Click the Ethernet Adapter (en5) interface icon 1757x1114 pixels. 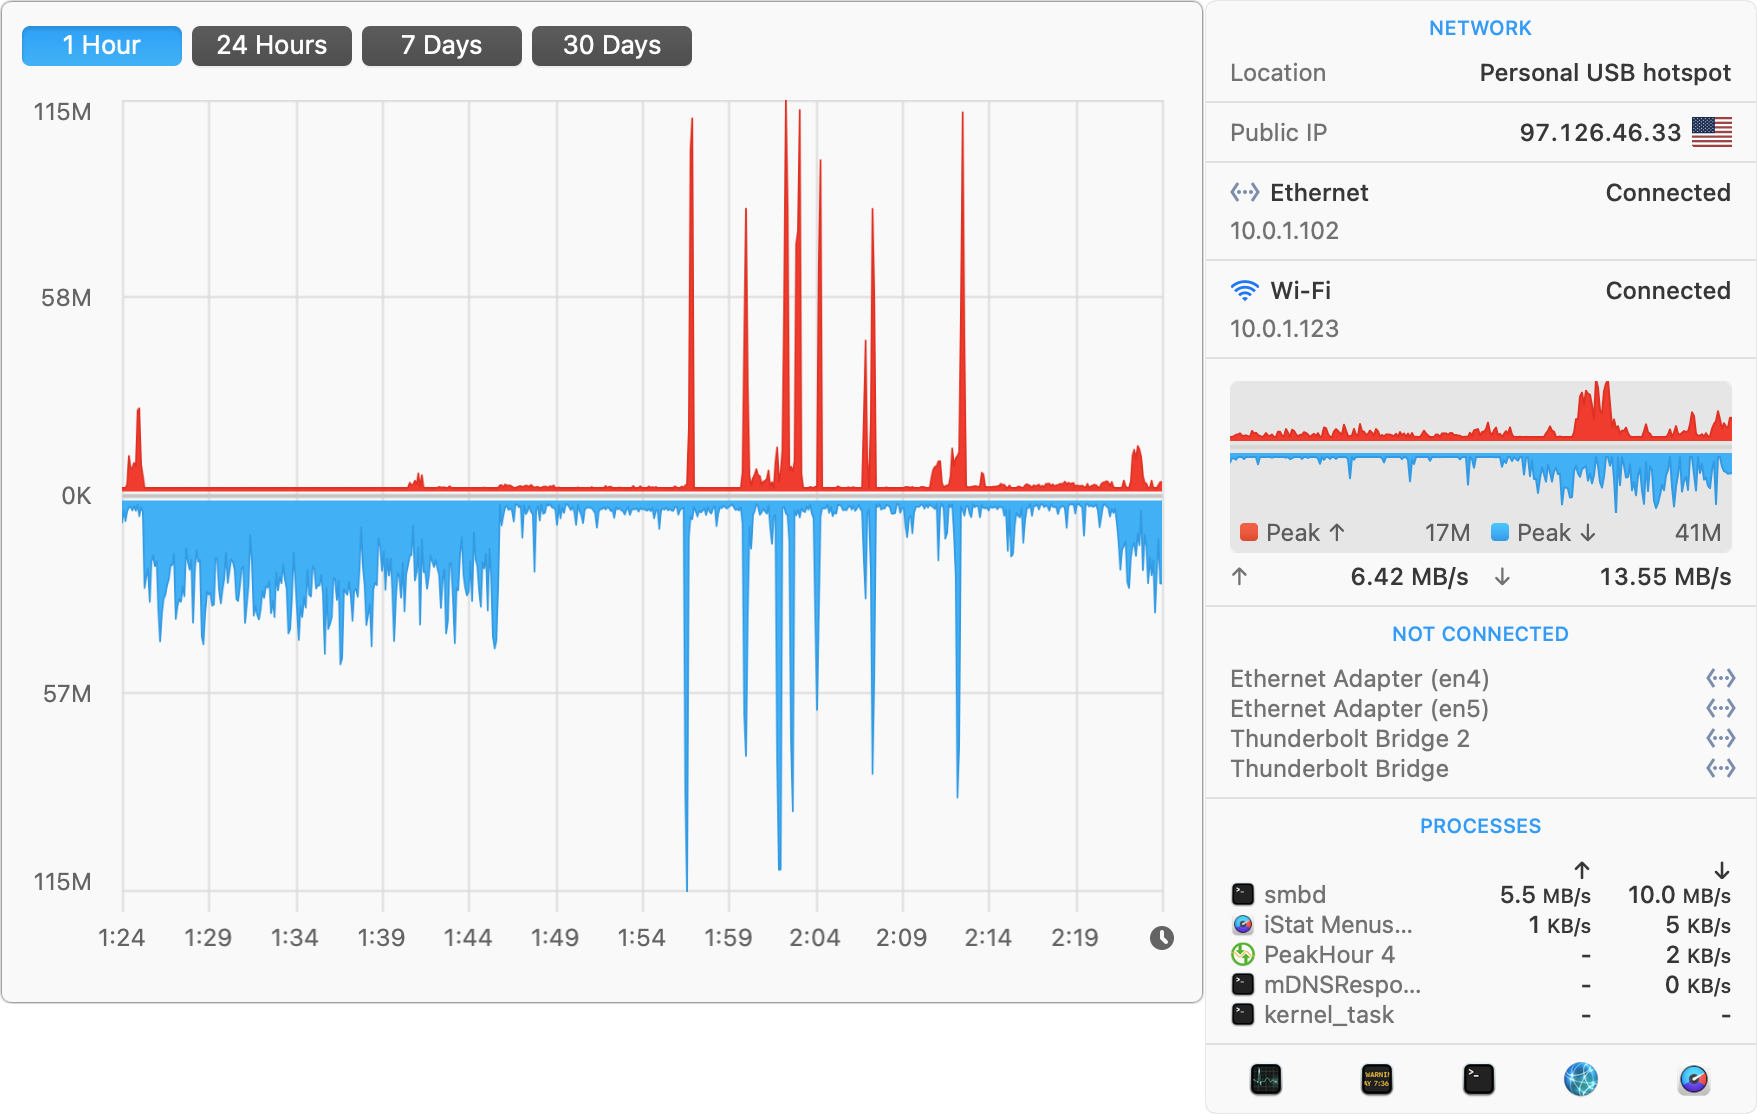pyautogui.click(x=1720, y=708)
